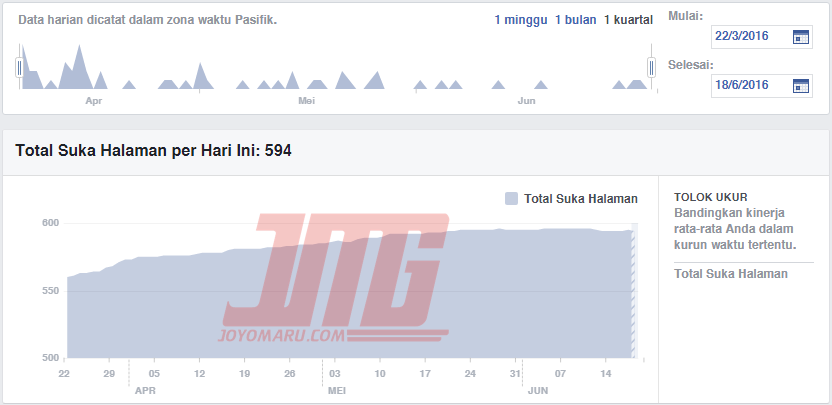The height and width of the screenshot is (405, 832).
Task: Click the x-axis date label 29
Action: point(109,374)
